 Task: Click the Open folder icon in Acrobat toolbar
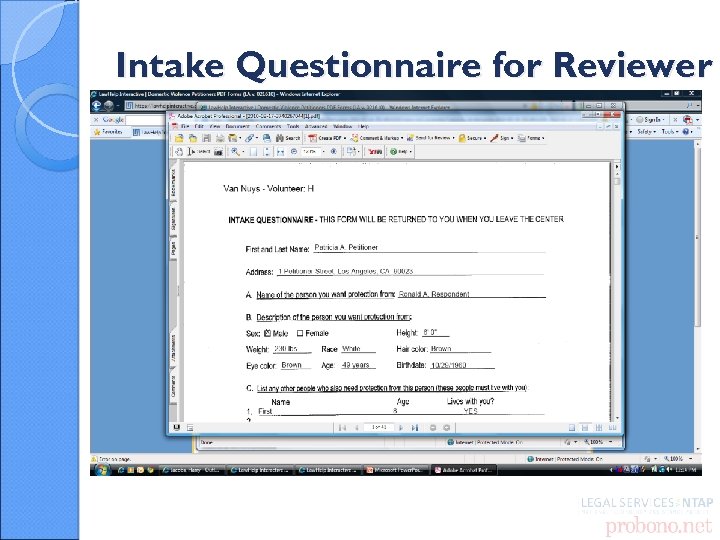(x=179, y=138)
